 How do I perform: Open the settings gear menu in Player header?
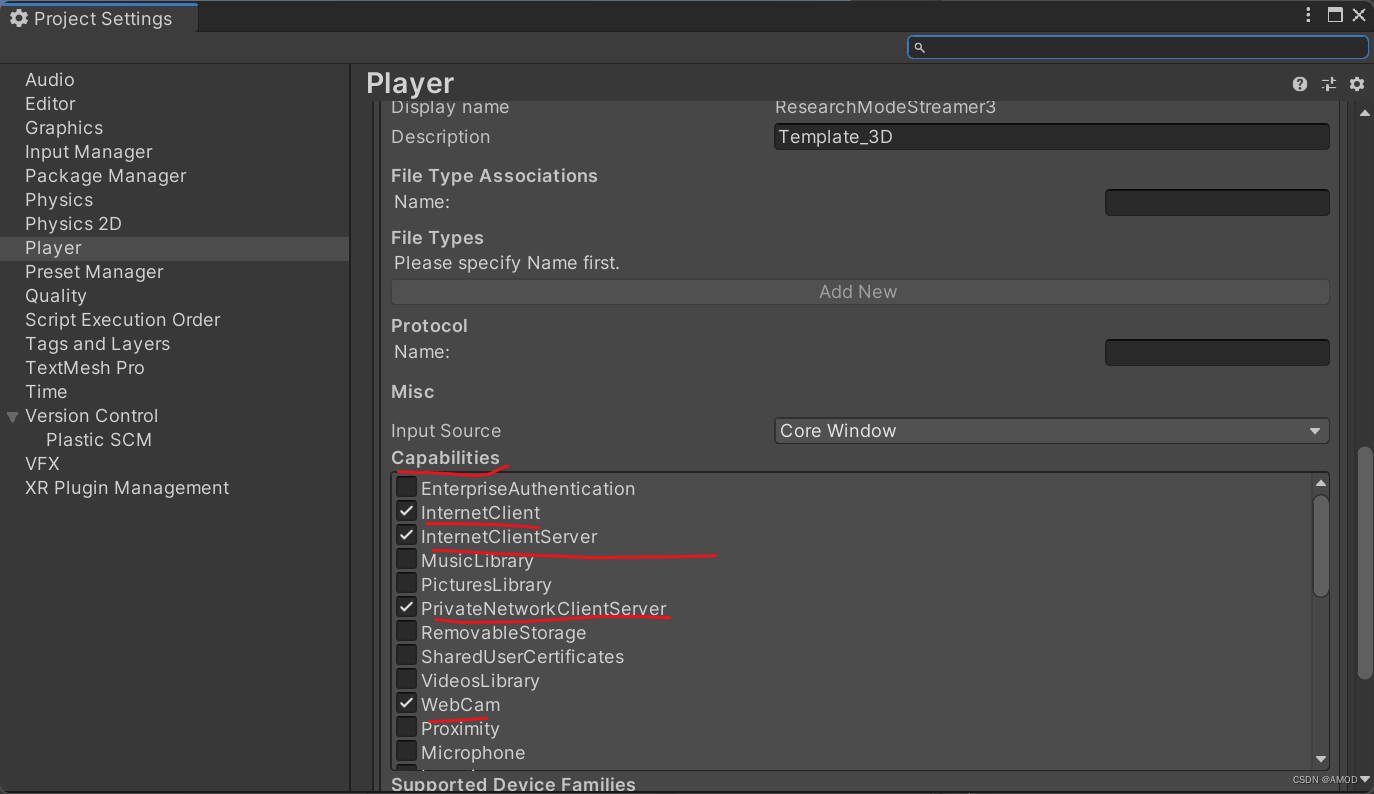1356,84
